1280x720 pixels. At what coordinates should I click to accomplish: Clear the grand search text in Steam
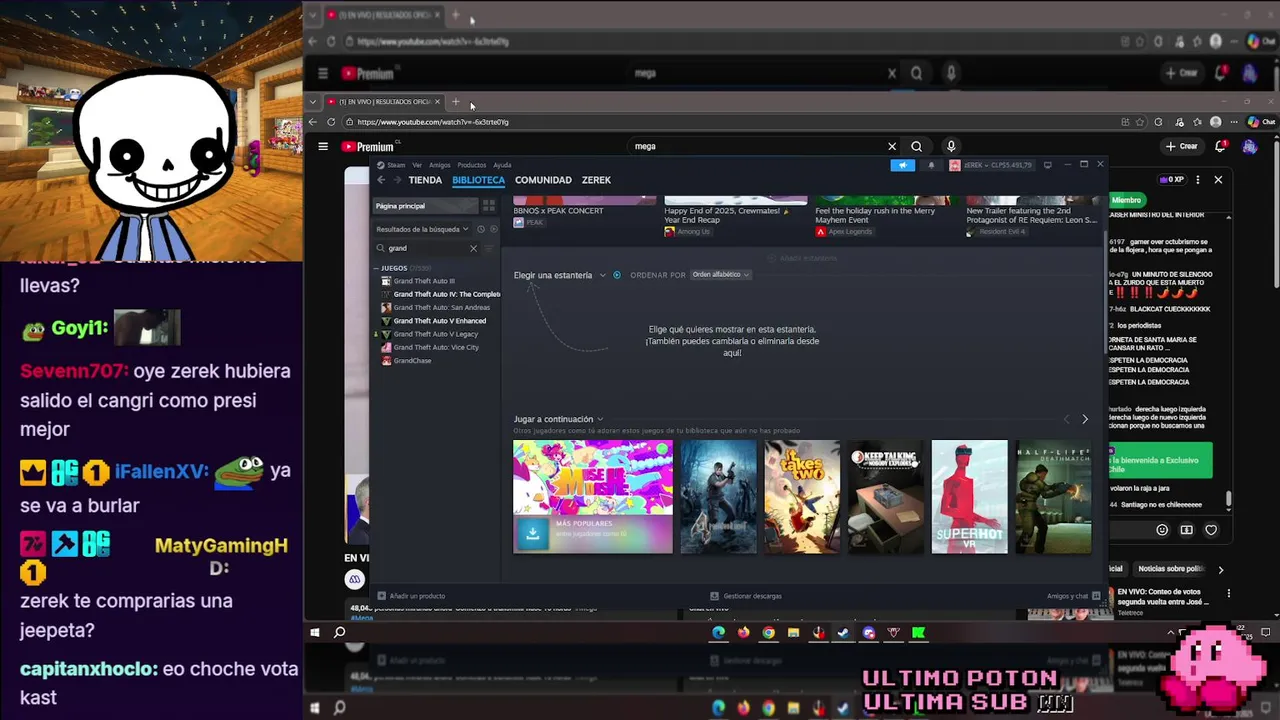473,248
